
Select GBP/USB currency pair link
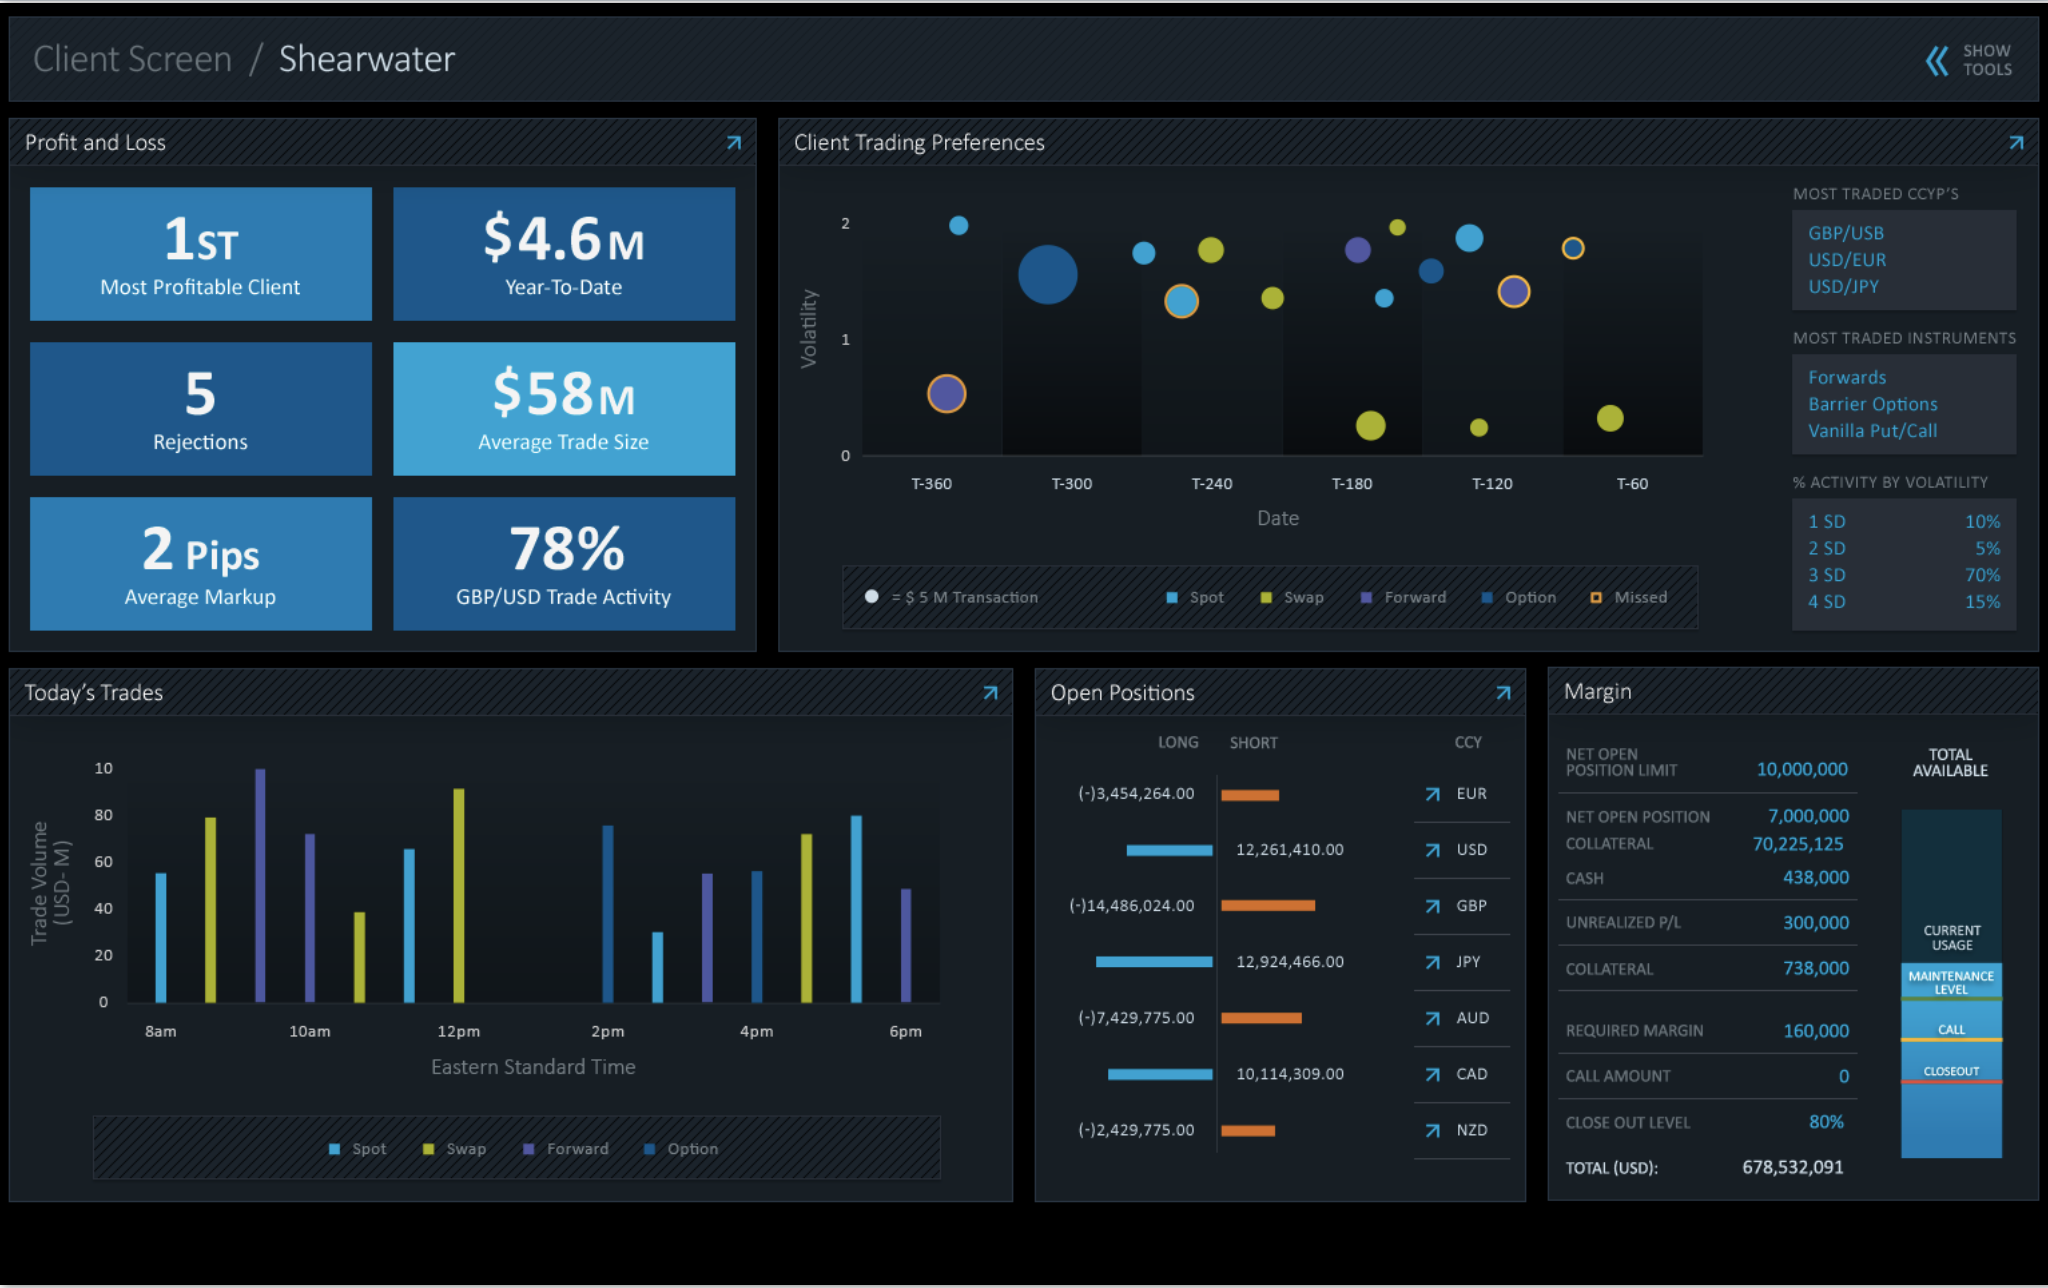tap(1845, 233)
